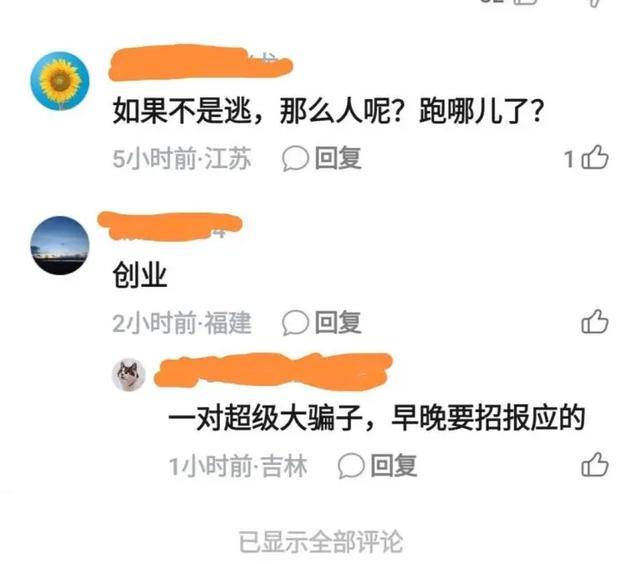Tap the like count 1 on first comment

coord(569,159)
